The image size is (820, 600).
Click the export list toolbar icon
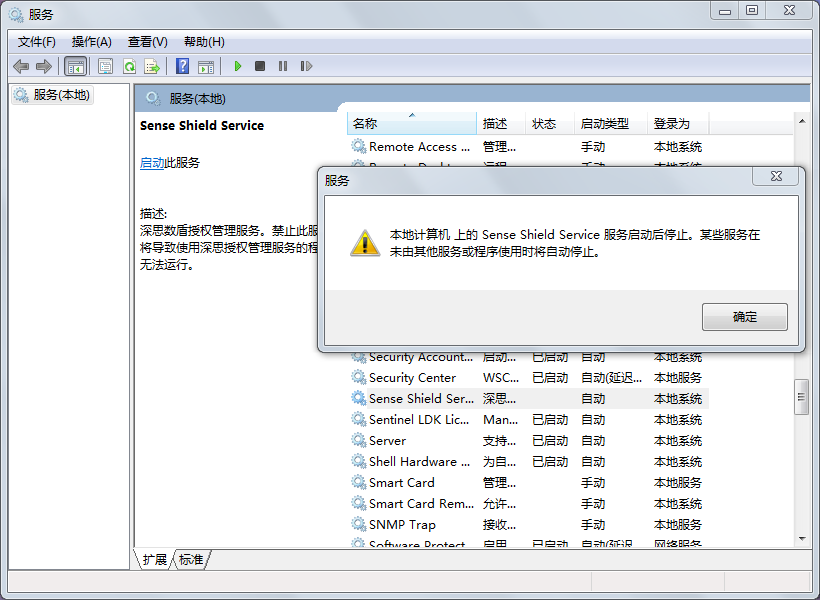coord(152,66)
